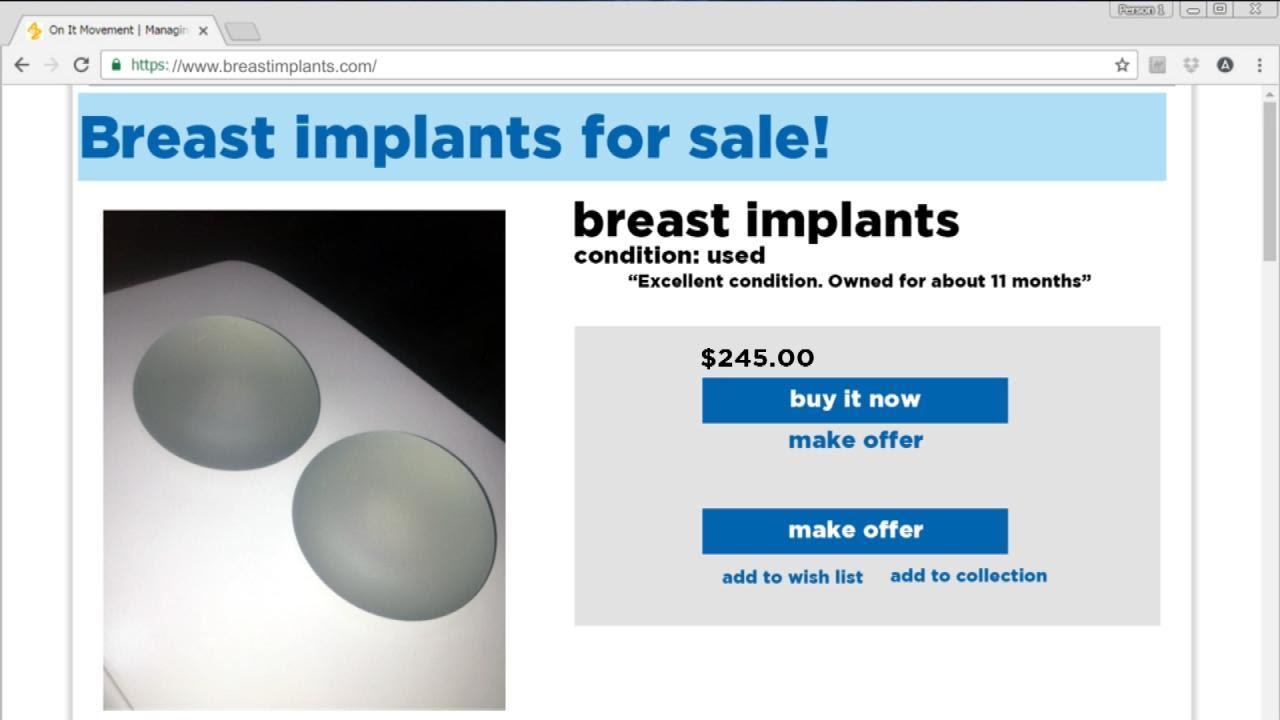Click 'add to collection' link
The image size is (1280, 720).
point(968,575)
